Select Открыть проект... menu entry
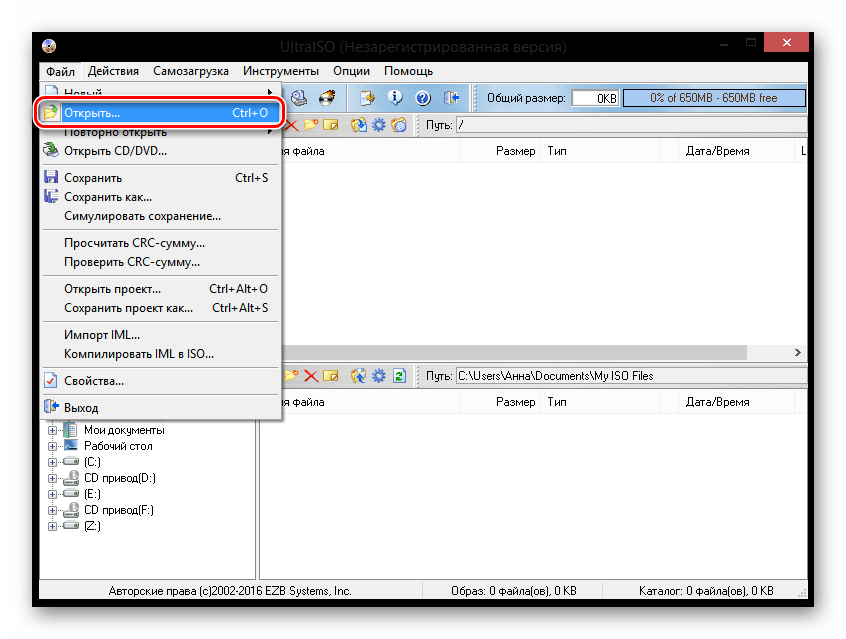This screenshot has height=639, width=846. click(x=161, y=289)
